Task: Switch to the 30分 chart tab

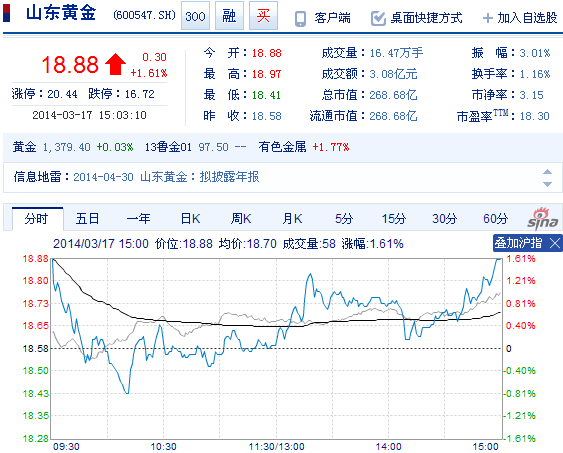Action: 445,219
